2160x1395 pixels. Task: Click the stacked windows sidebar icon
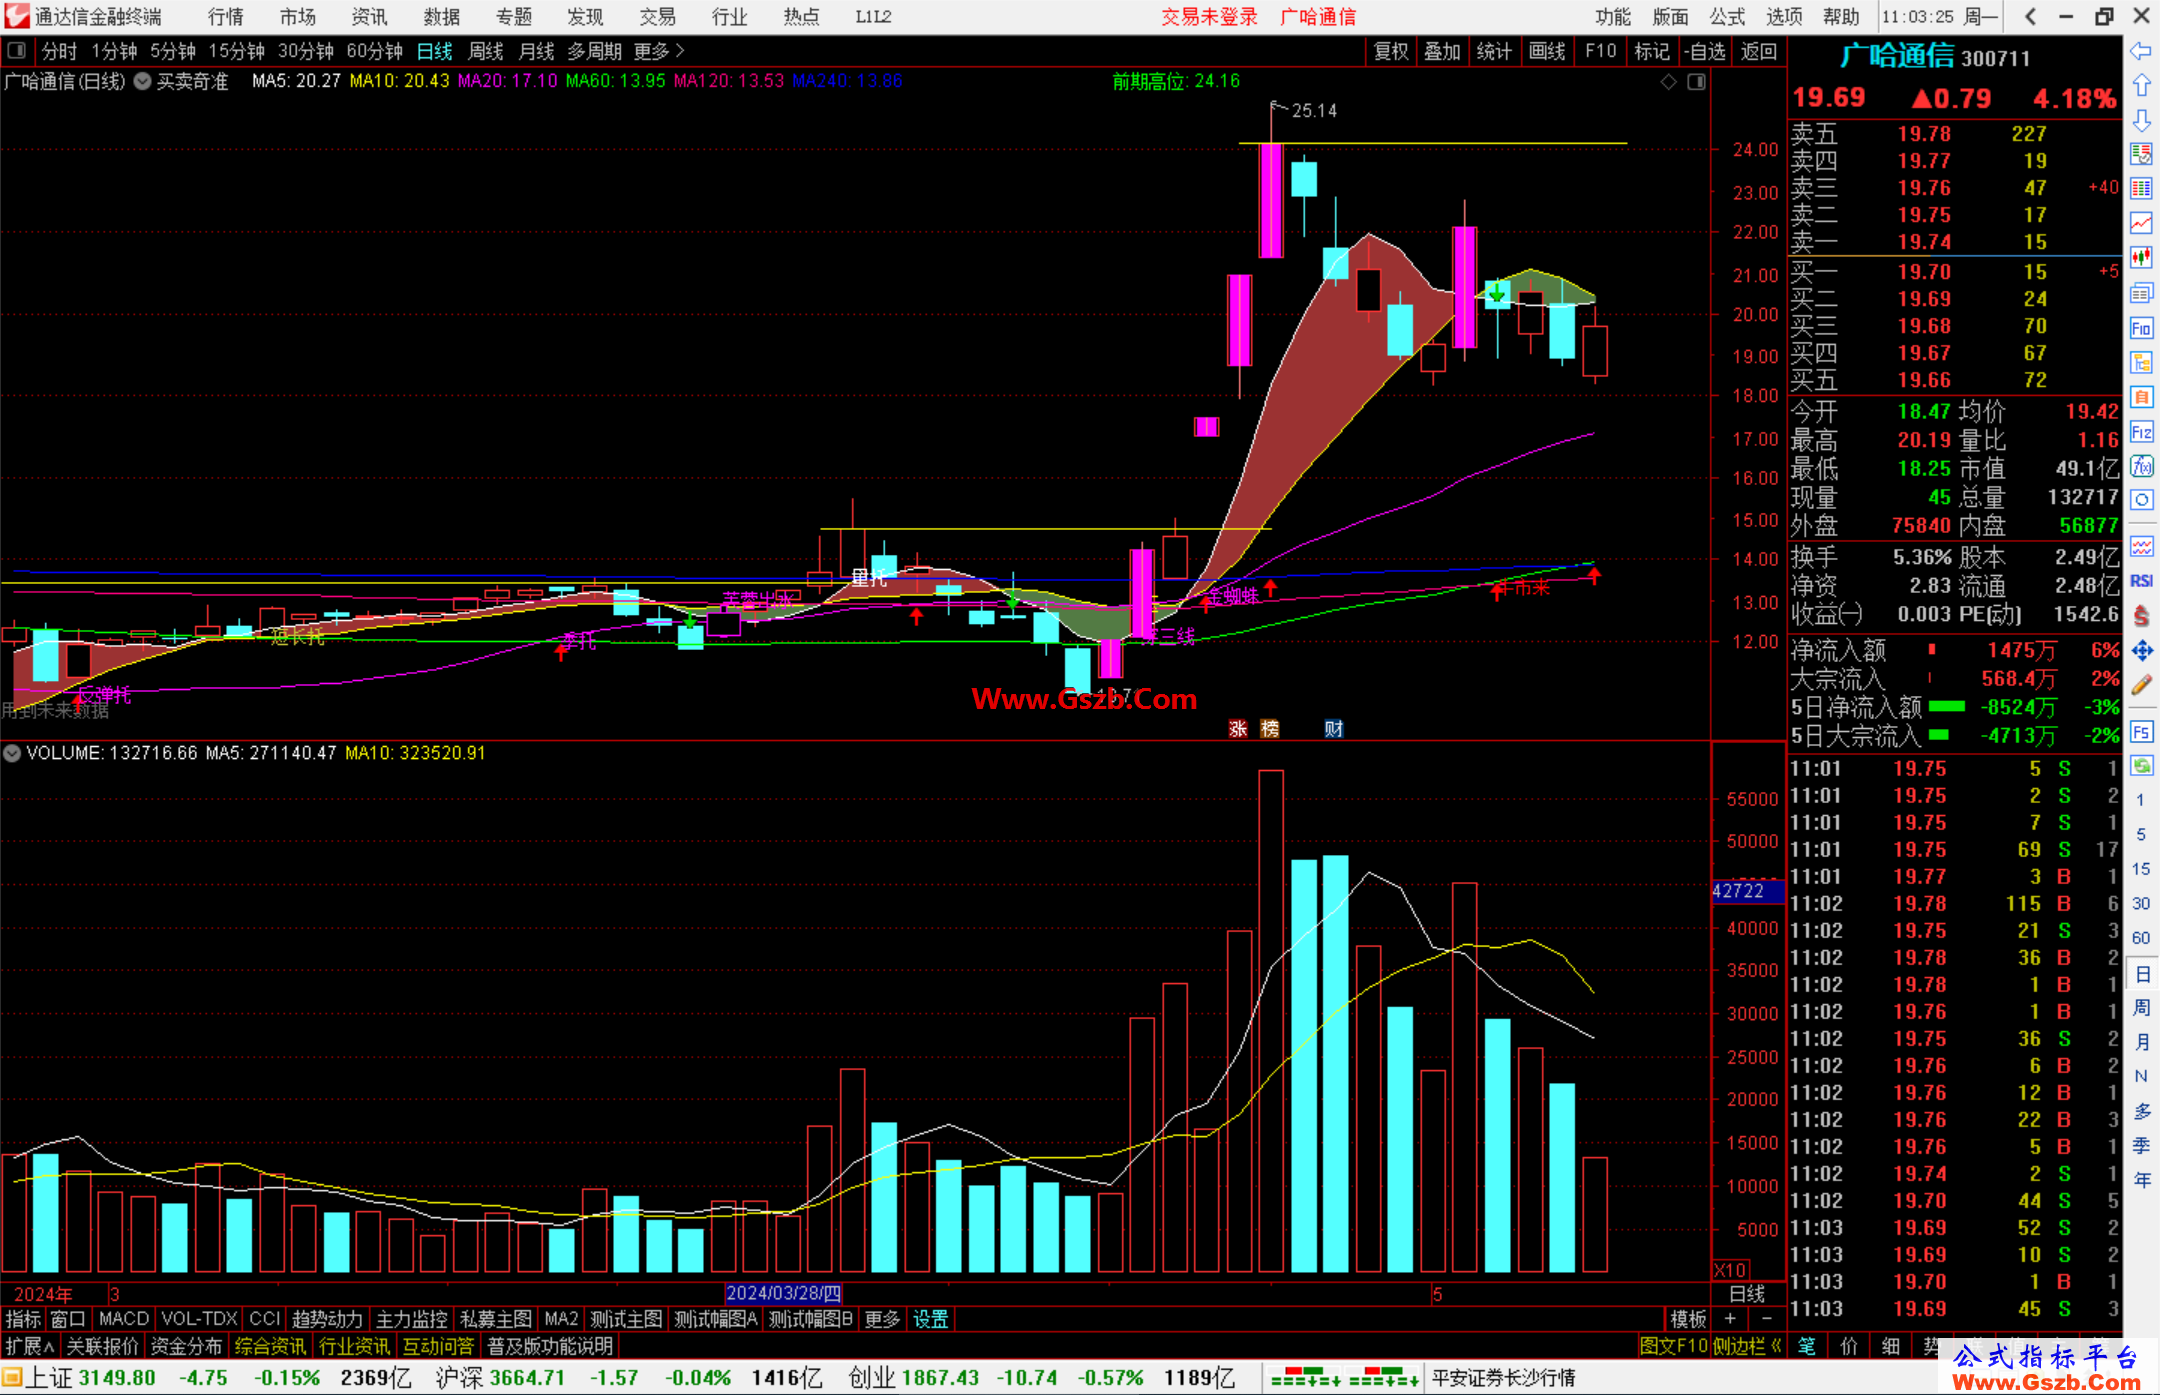tap(2141, 293)
